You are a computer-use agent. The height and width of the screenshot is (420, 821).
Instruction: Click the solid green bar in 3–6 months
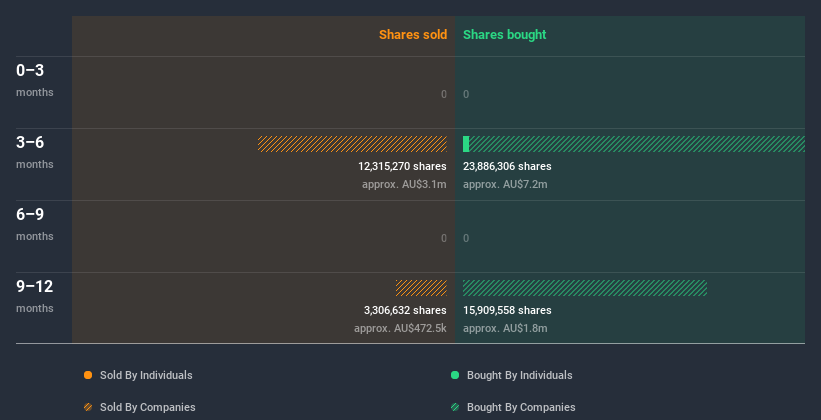[466, 144]
